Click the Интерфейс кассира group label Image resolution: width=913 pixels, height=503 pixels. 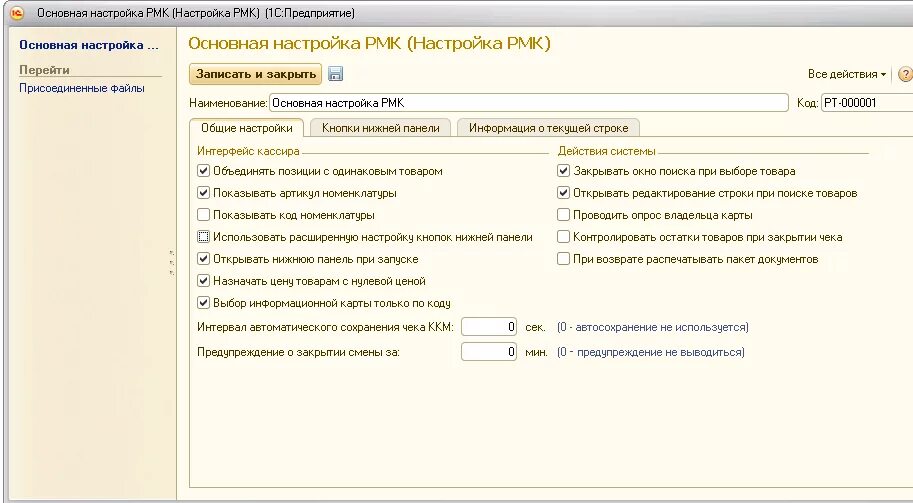coord(248,151)
